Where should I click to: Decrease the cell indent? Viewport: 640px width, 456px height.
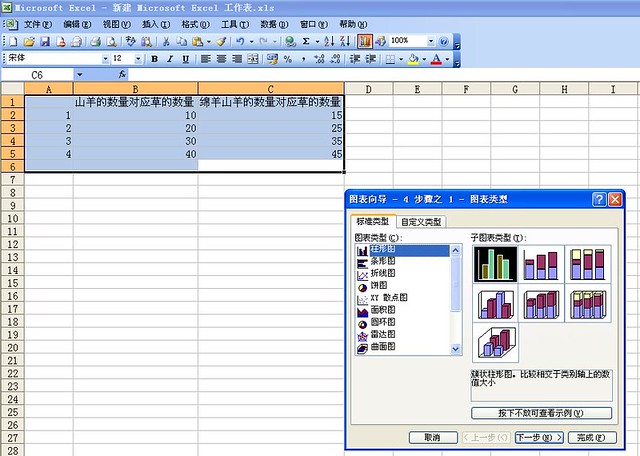click(x=355, y=59)
